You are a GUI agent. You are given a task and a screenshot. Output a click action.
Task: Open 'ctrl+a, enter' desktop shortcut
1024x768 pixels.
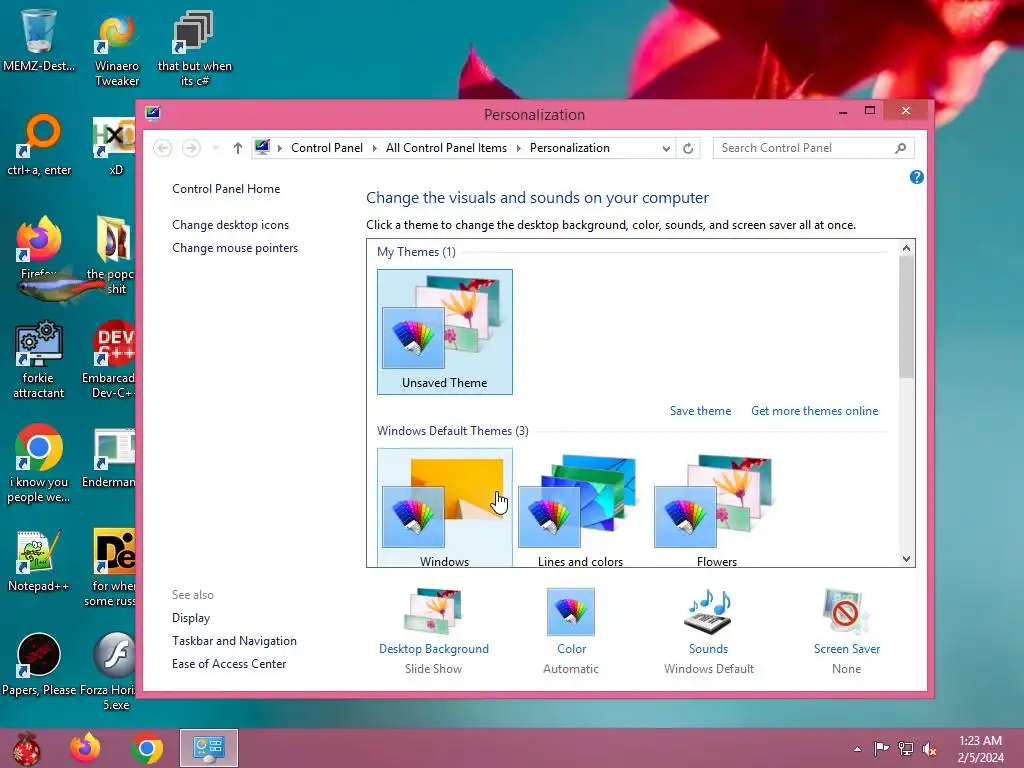coord(39,145)
